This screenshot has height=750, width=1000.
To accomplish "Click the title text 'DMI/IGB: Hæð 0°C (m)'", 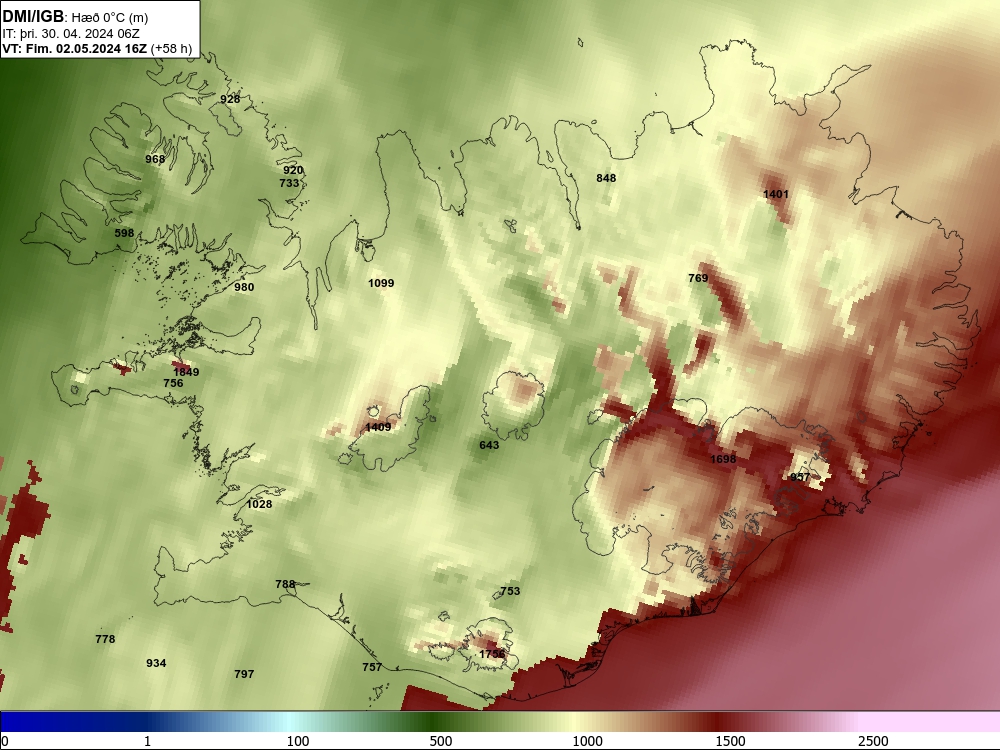I will (75, 17).
